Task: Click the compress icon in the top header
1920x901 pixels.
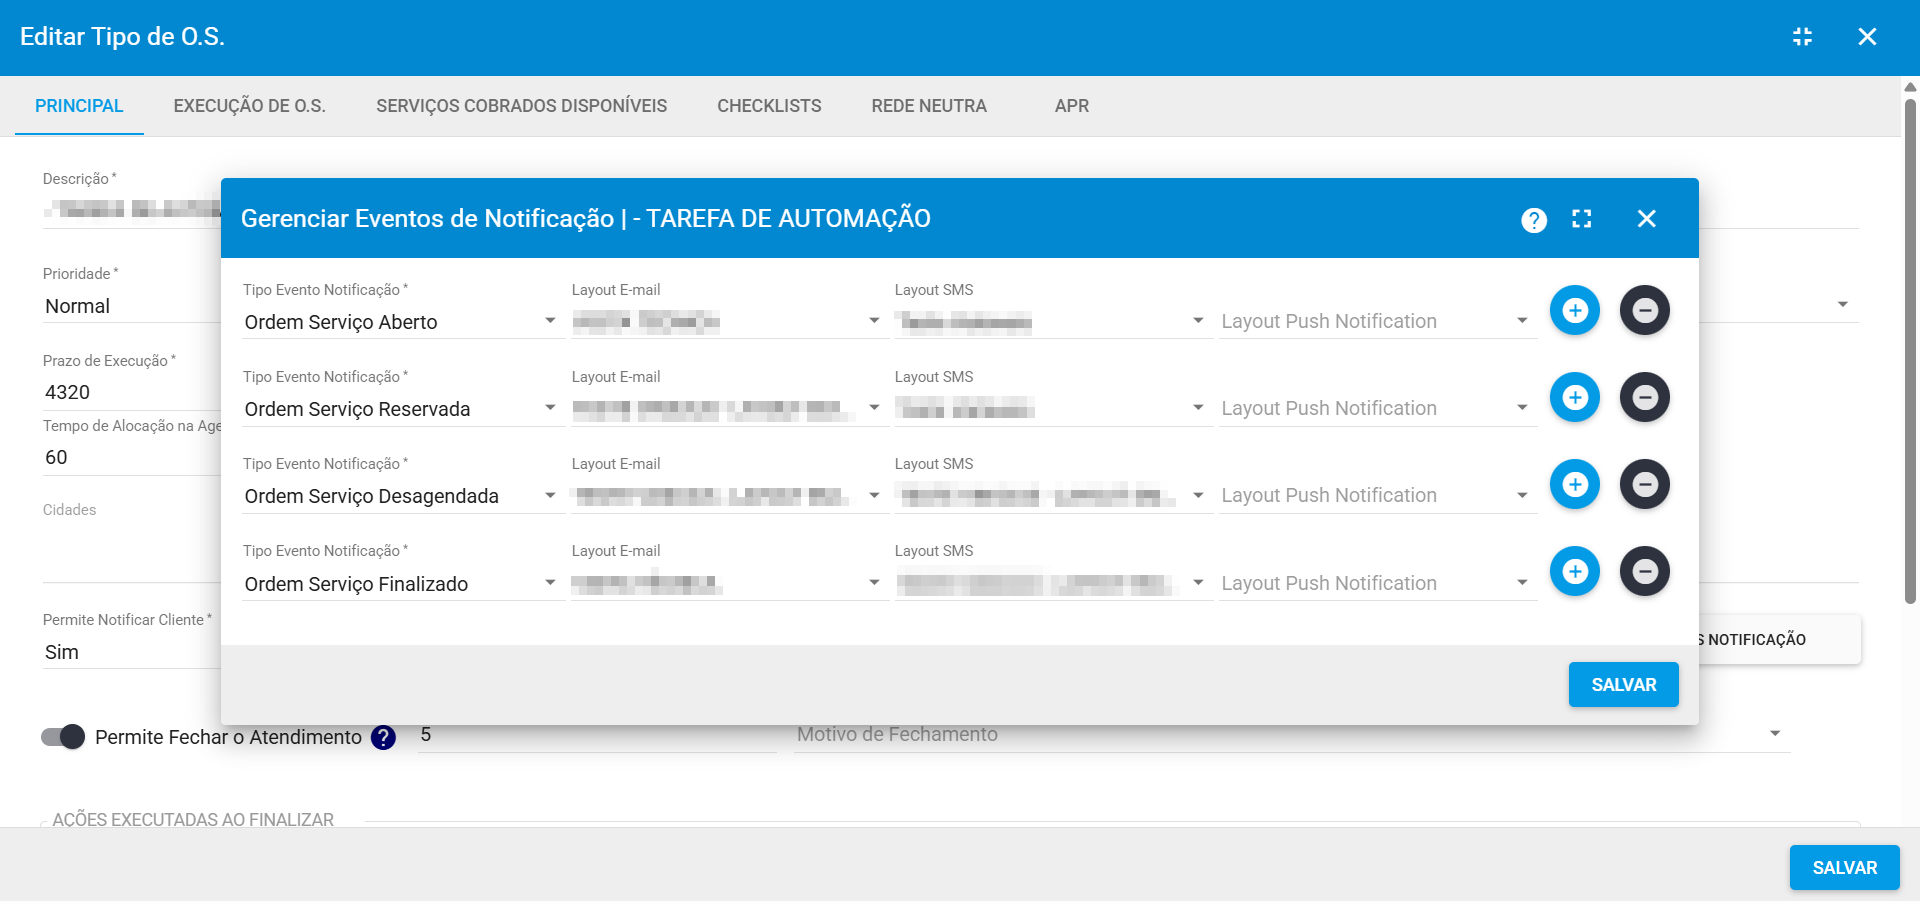Action: (x=1803, y=36)
